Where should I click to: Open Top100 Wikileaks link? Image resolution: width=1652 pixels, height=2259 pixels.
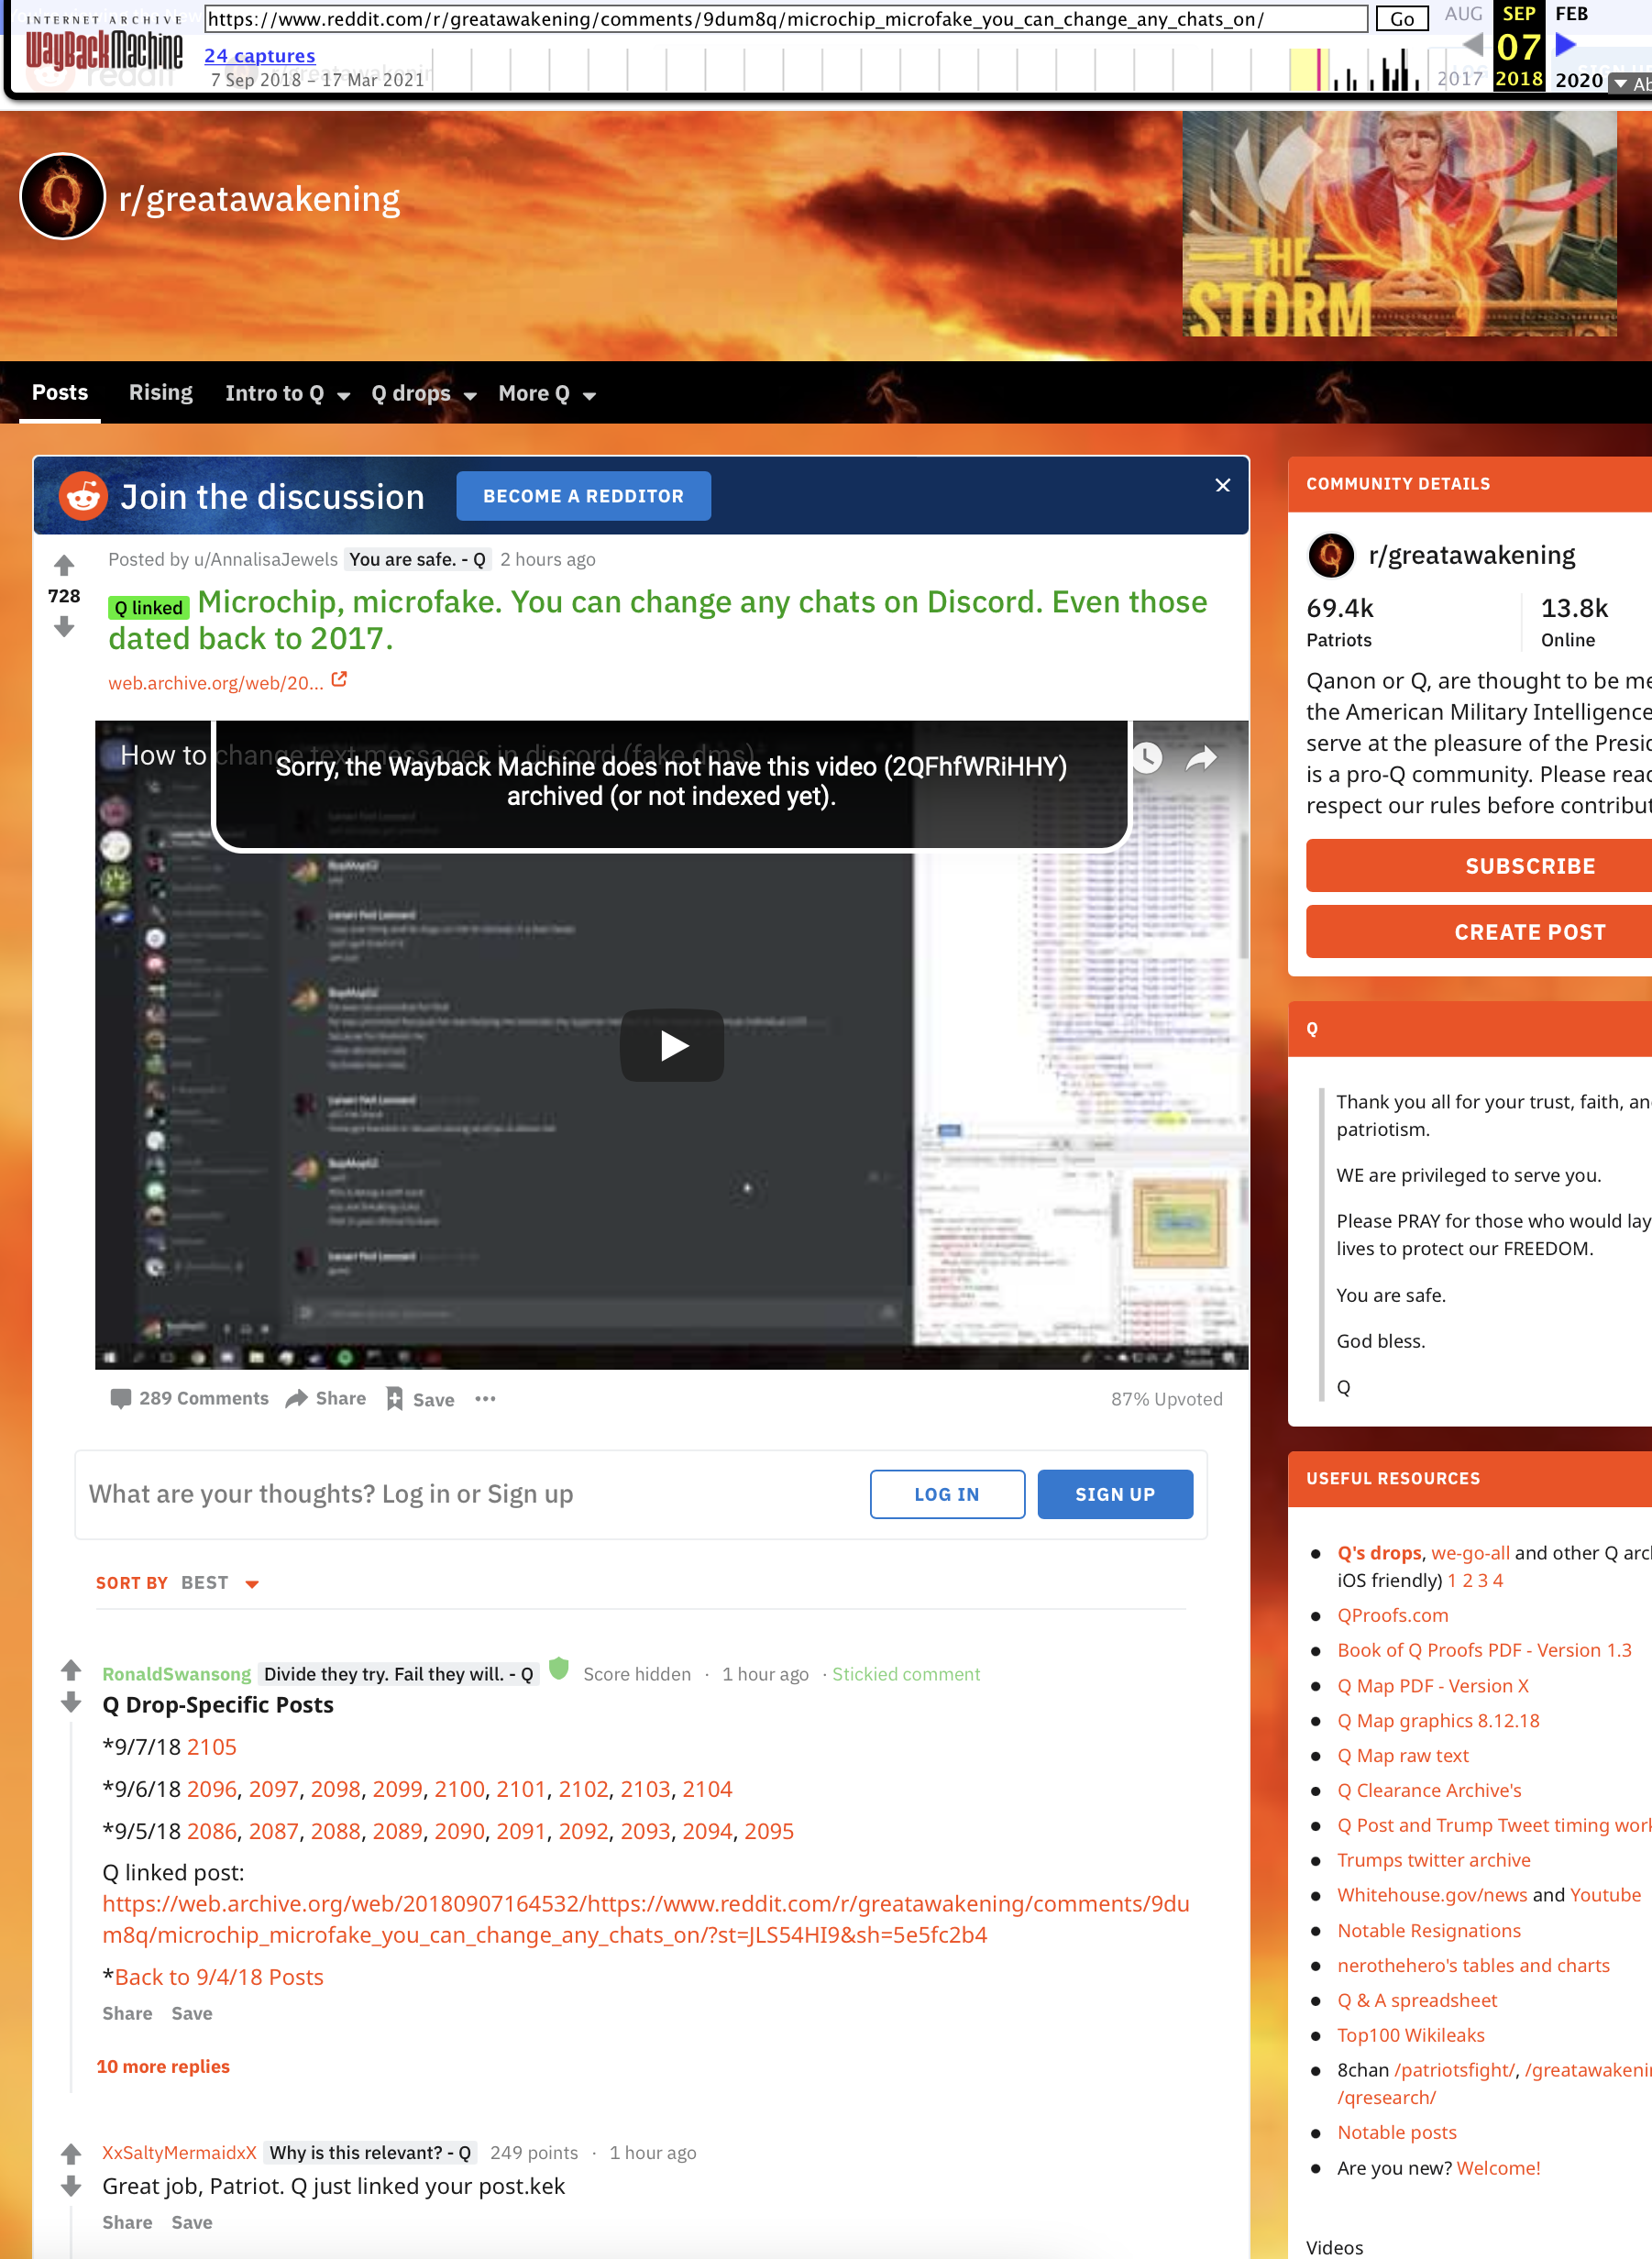point(1411,2035)
